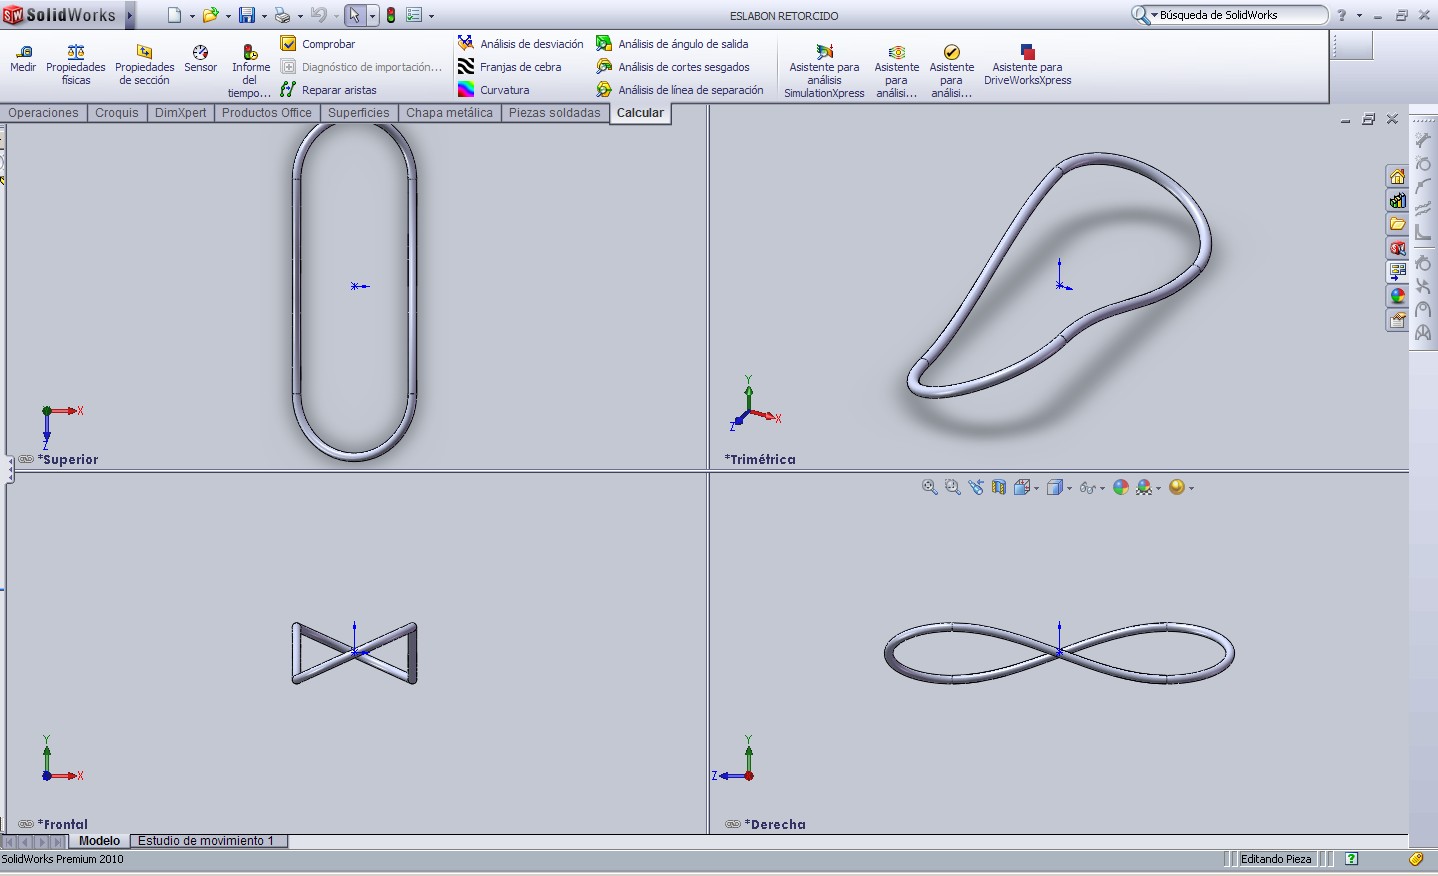The image size is (1438, 876).
Task: Open Custom Properties task pane tab
Action: [1397, 320]
